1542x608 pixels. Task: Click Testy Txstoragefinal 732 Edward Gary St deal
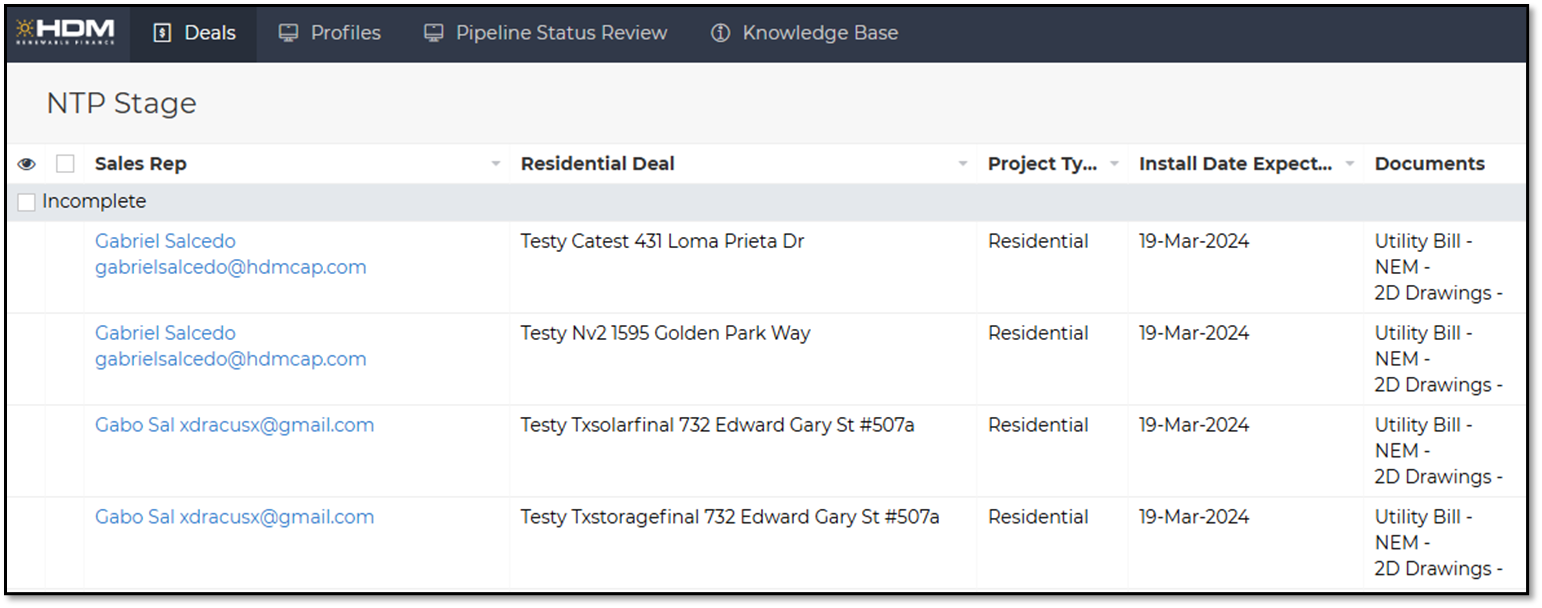(x=729, y=517)
